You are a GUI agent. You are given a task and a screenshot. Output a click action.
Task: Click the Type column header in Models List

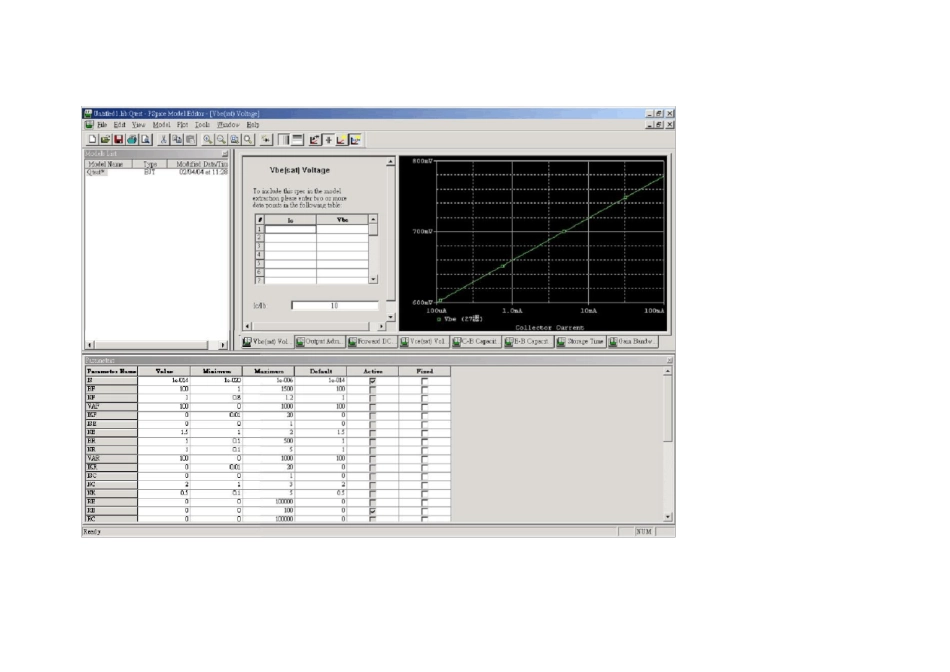point(150,164)
